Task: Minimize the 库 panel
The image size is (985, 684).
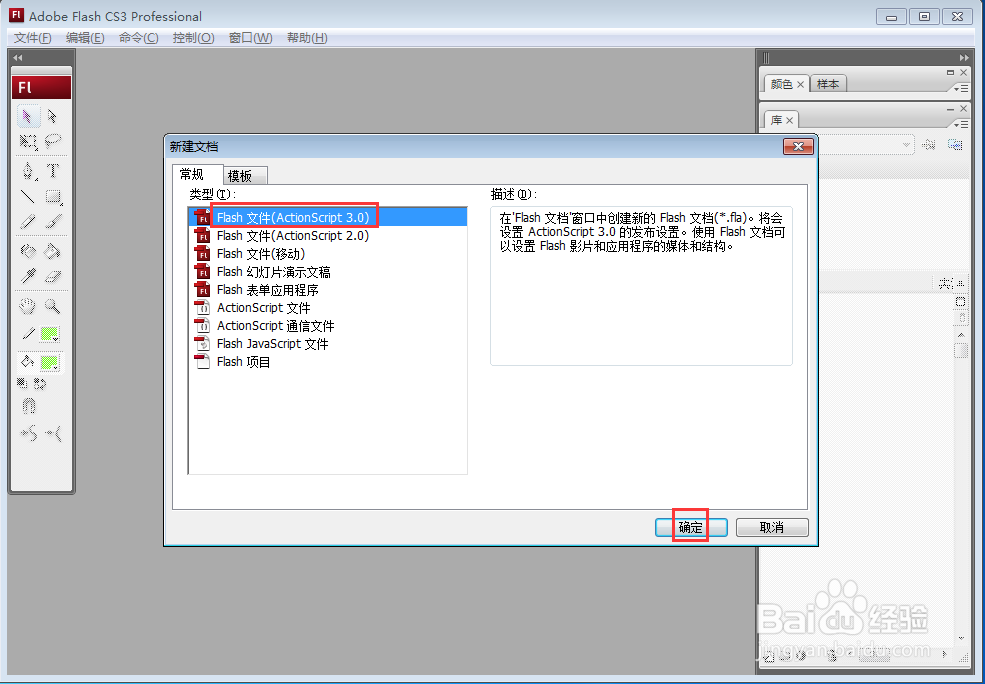Action: point(950,109)
